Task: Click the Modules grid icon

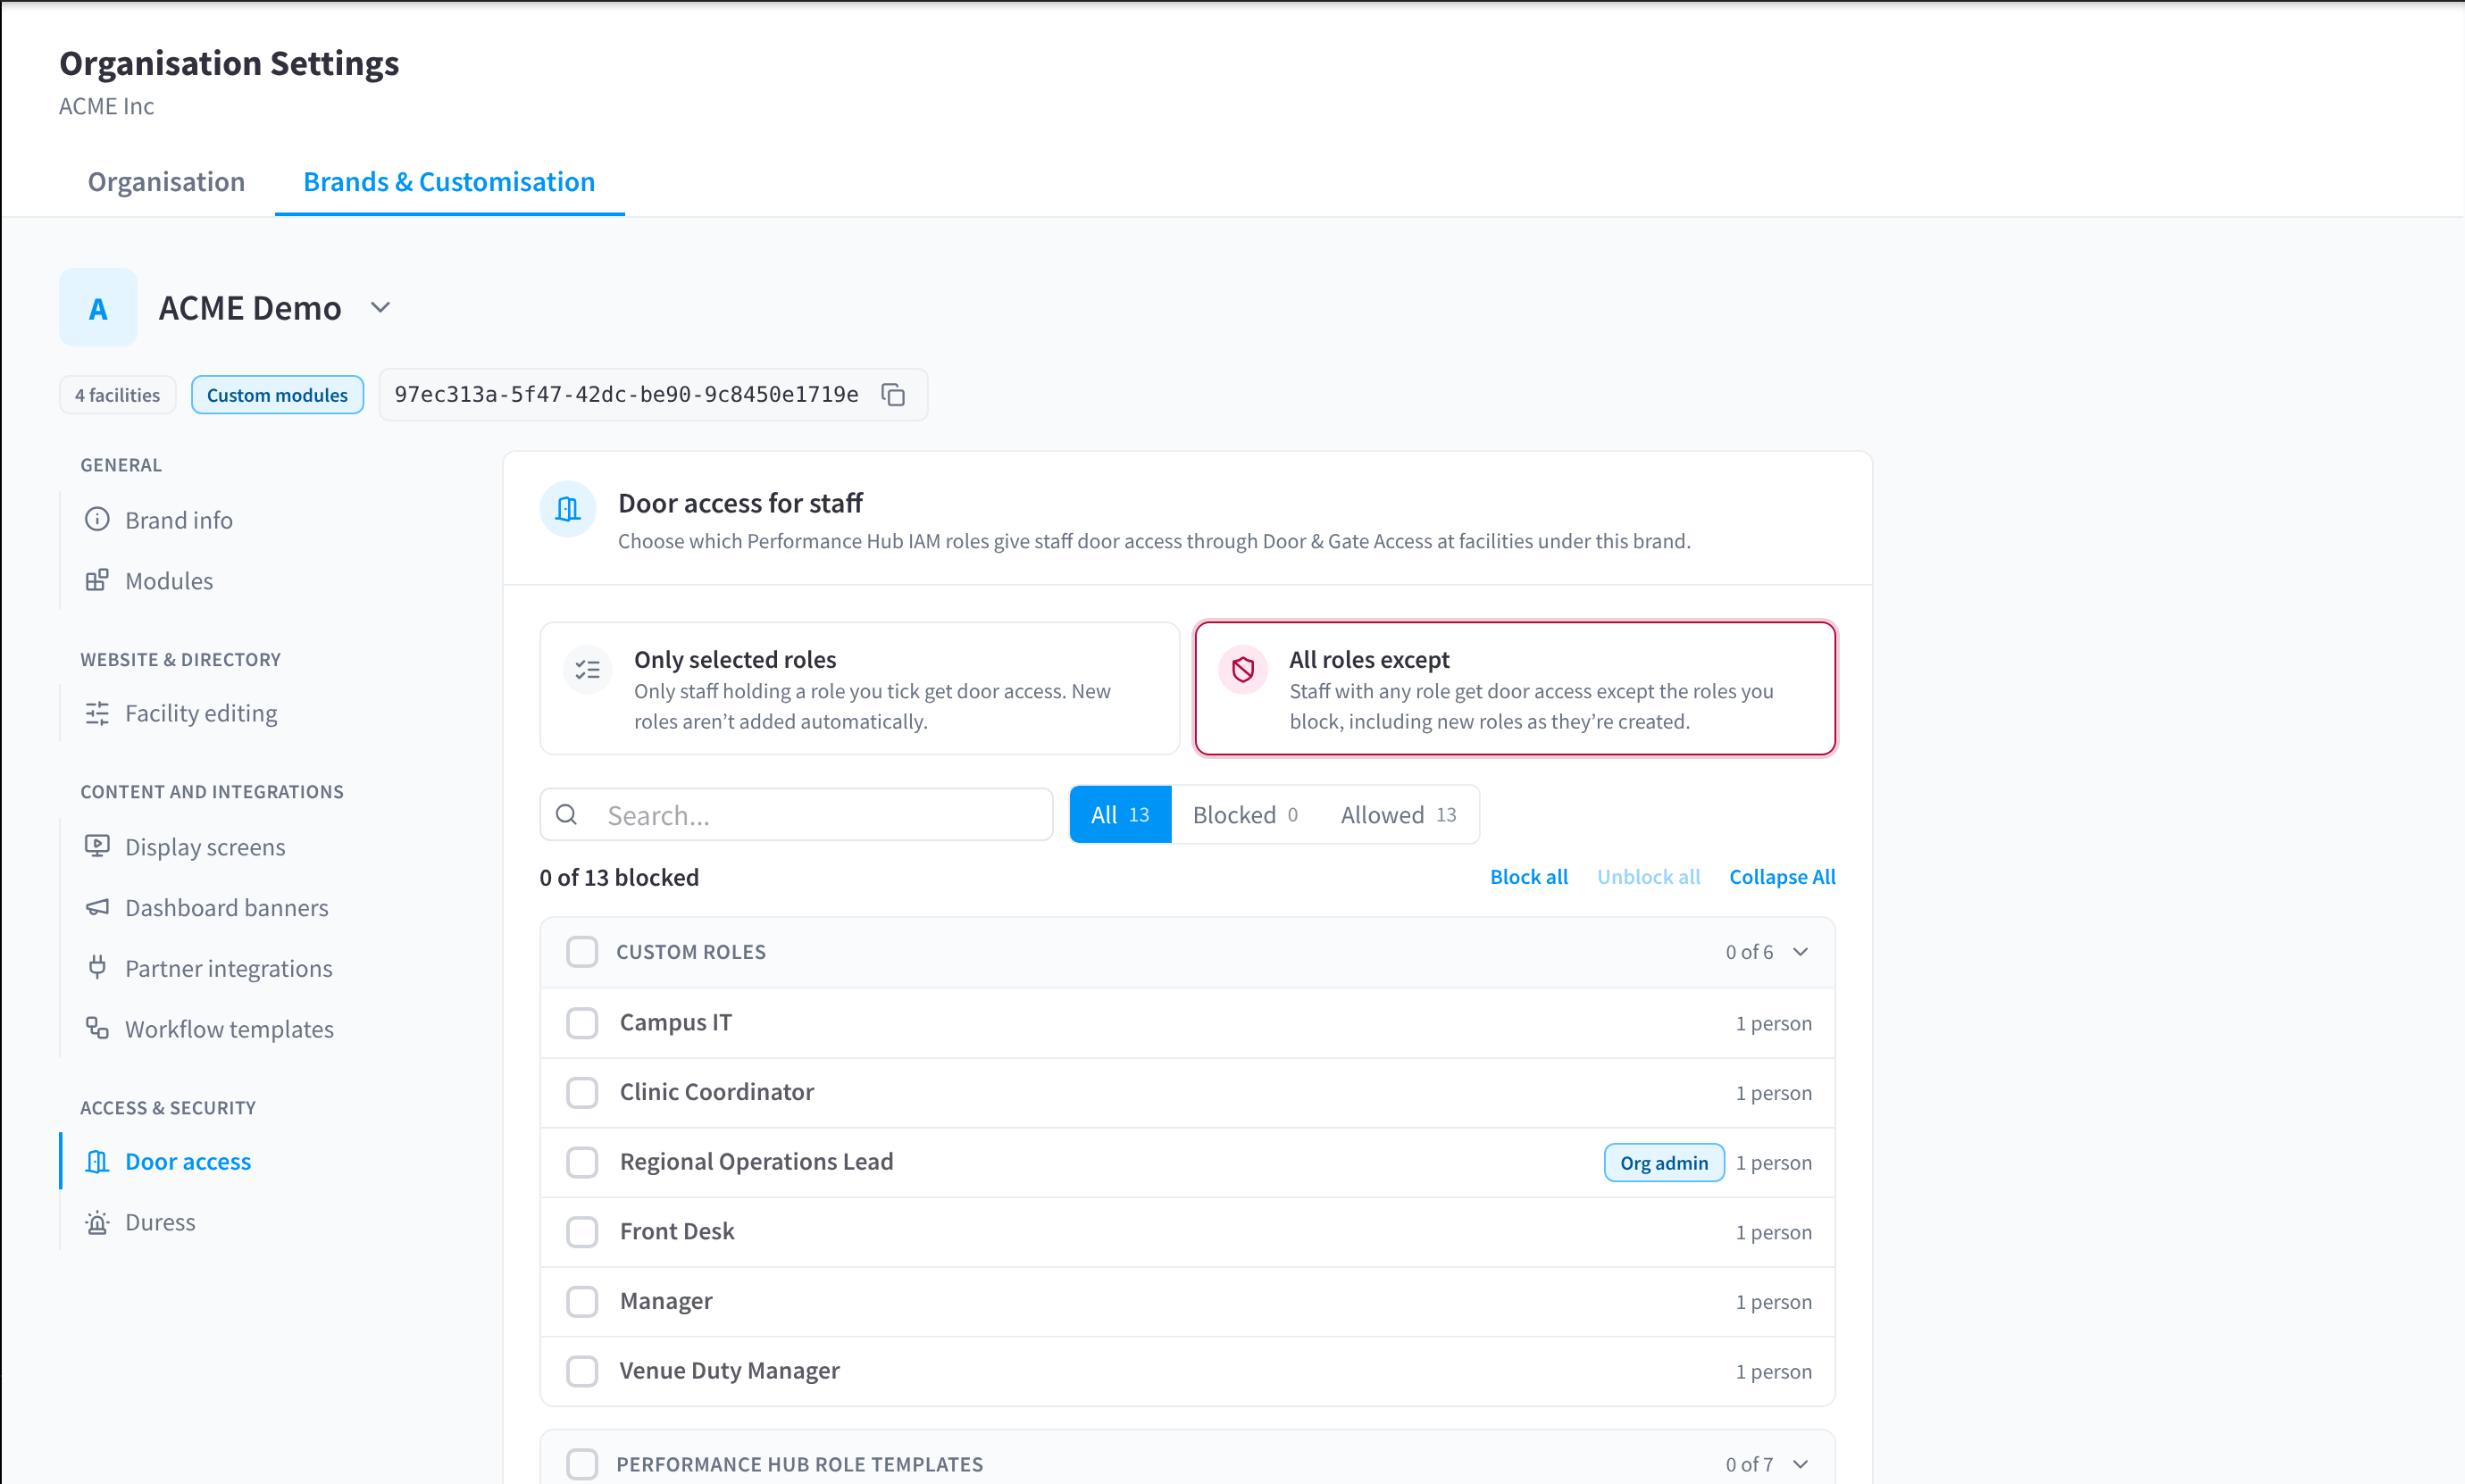Action: [x=97, y=580]
